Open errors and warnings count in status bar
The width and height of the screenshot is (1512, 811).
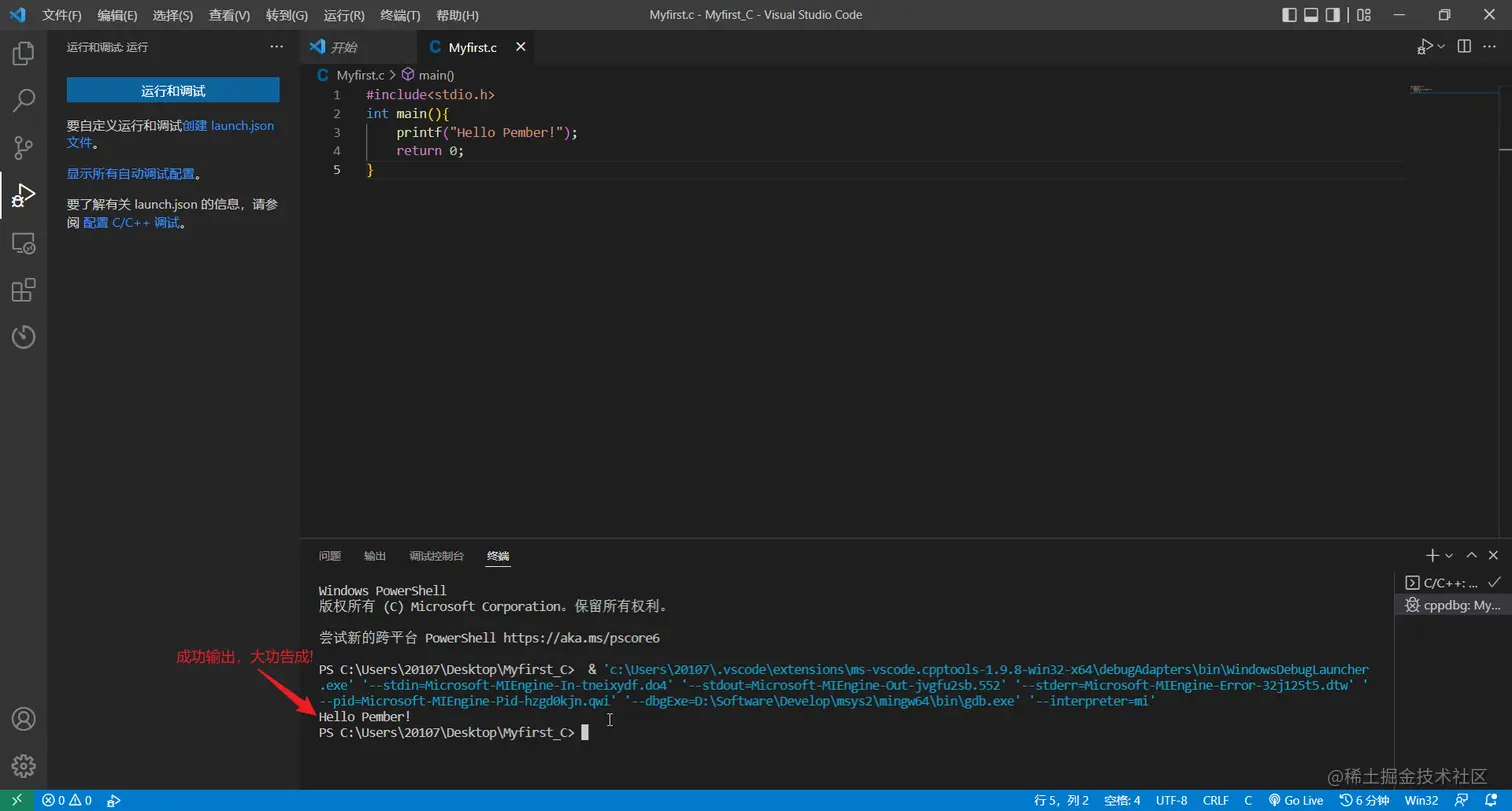coord(67,800)
